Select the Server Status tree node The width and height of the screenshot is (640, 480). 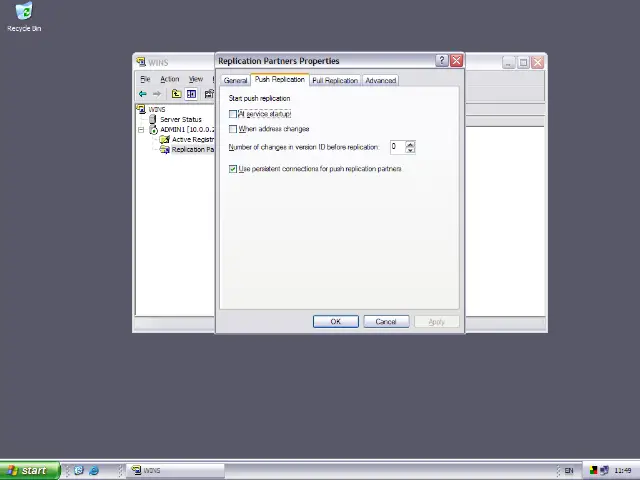pyautogui.click(x=180, y=119)
